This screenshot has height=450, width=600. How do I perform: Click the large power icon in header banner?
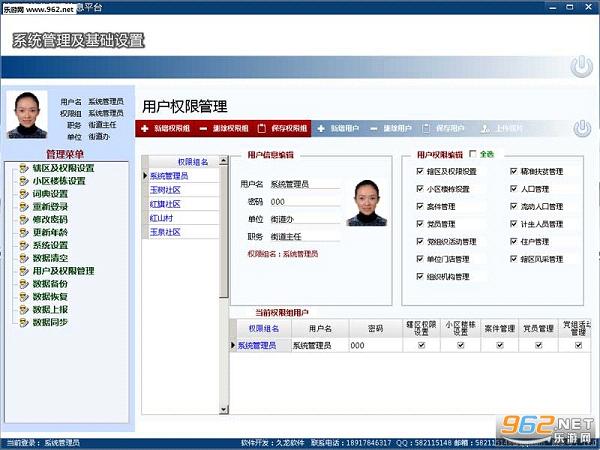coord(581,66)
